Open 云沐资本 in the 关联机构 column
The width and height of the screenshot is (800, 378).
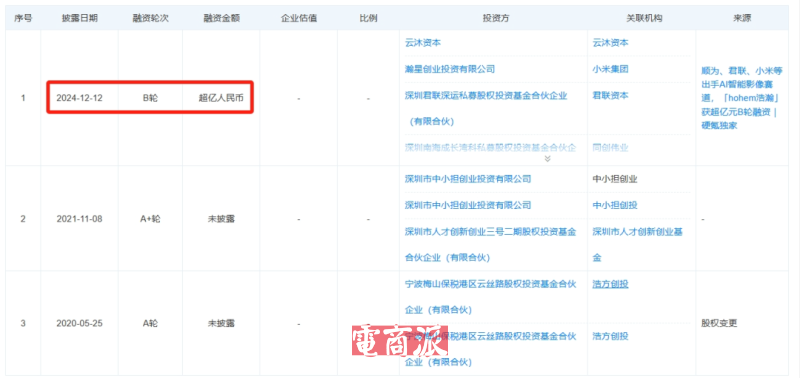(x=610, y=43)
